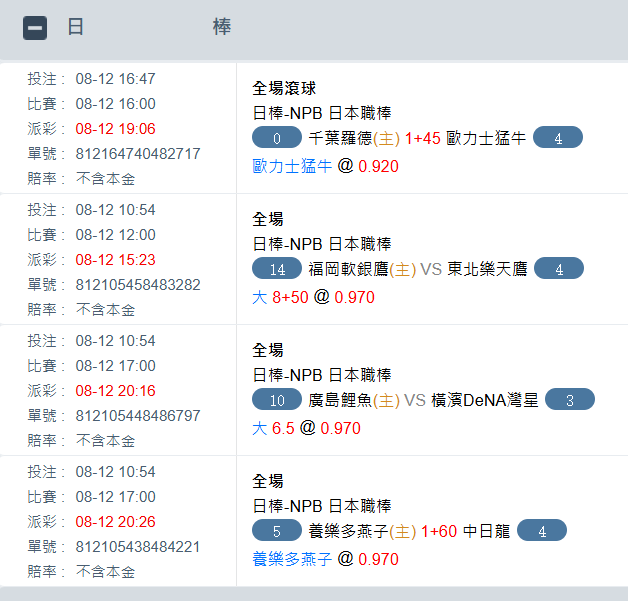628x601 pixels.
Task: Click score badge 5 for 養樂多燕子
Action: click(x=277, y=531)
